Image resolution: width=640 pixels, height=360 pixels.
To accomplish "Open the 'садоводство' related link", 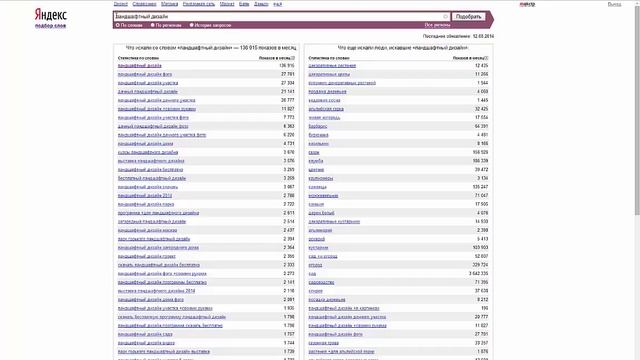I will pyautogui.click(x=321, y=282).
